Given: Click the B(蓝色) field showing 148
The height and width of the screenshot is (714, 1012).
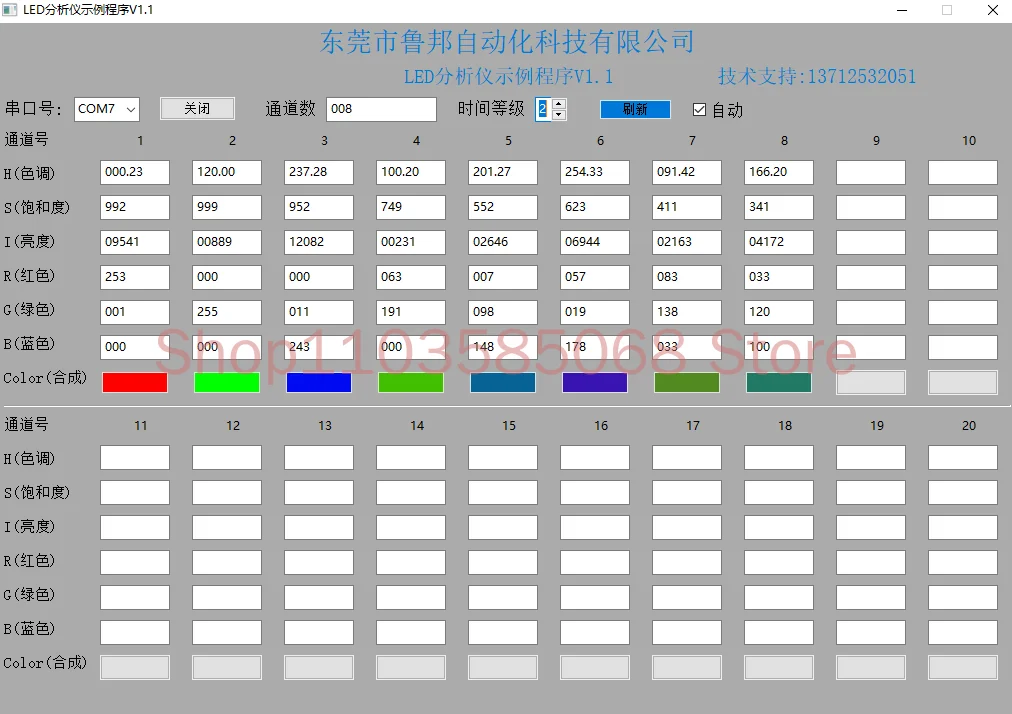Looking at the screenshot, I should point(503,347).
